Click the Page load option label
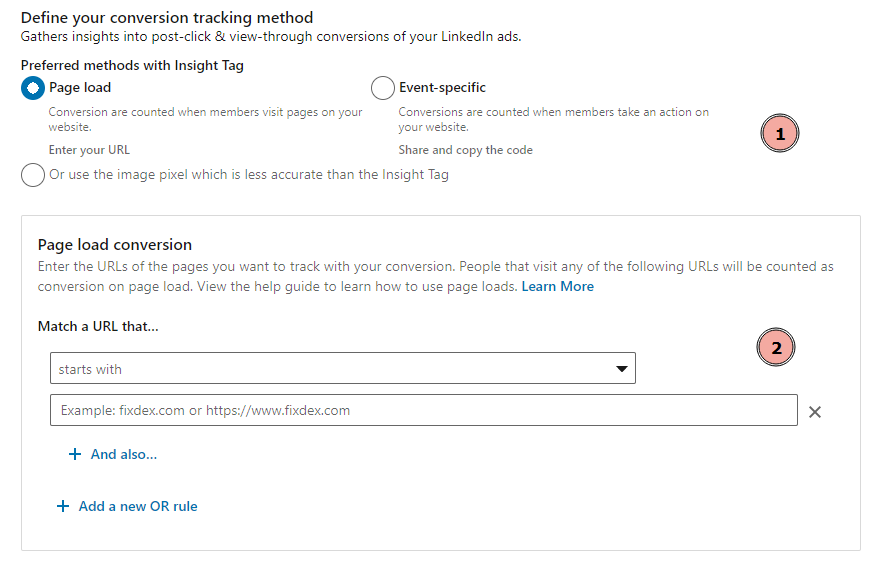879x568 pixels. coord(80,87)
